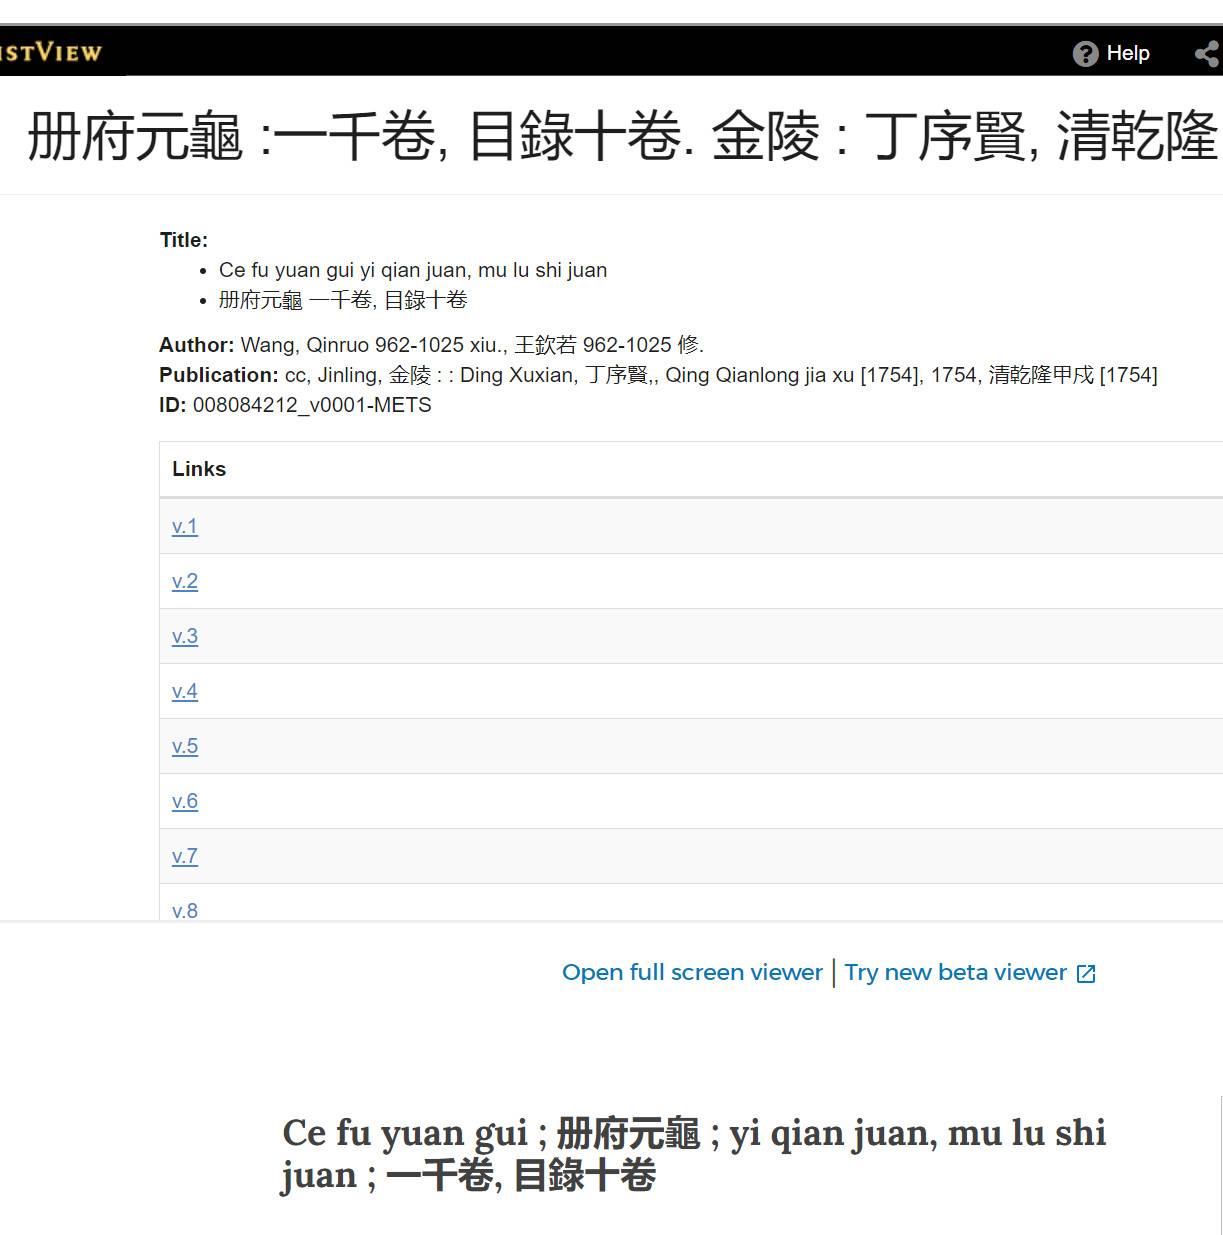Open volume v.6
Viewport: 1223px width, 1235px height.
184,800
